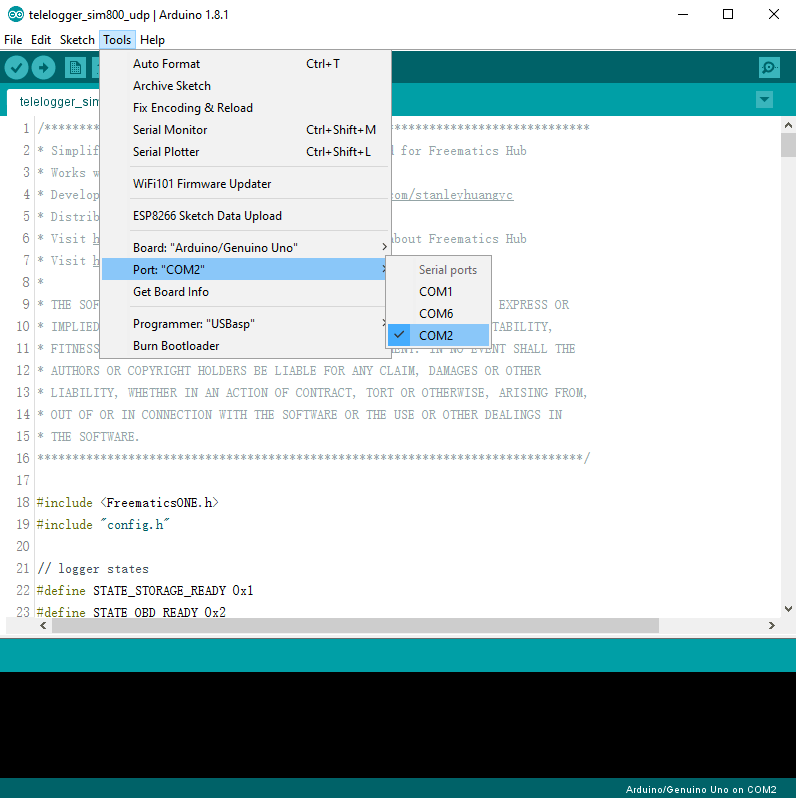Open Serial Monitor magnifier icon in toolbar
The width and height of the screenshot is (796, 798).
click(x=769, y=67)
